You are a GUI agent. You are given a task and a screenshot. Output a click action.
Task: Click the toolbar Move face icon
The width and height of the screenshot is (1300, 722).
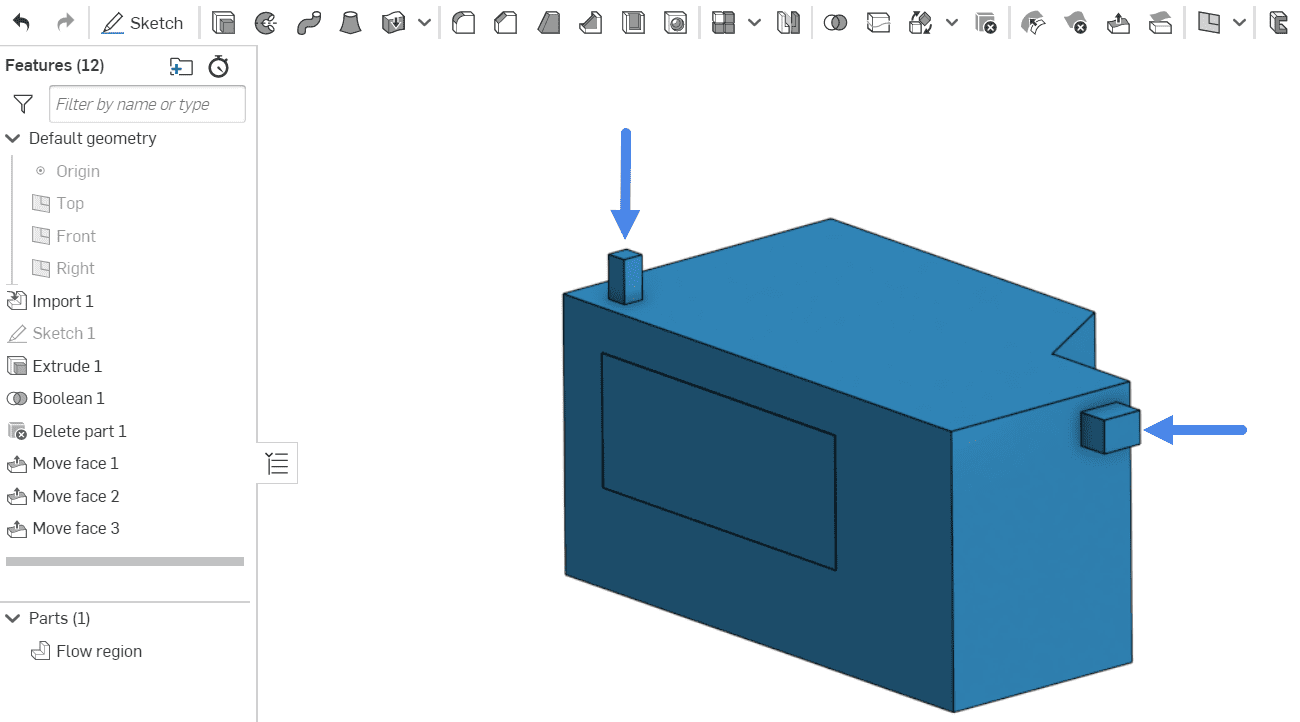(x=1118, y=22)
